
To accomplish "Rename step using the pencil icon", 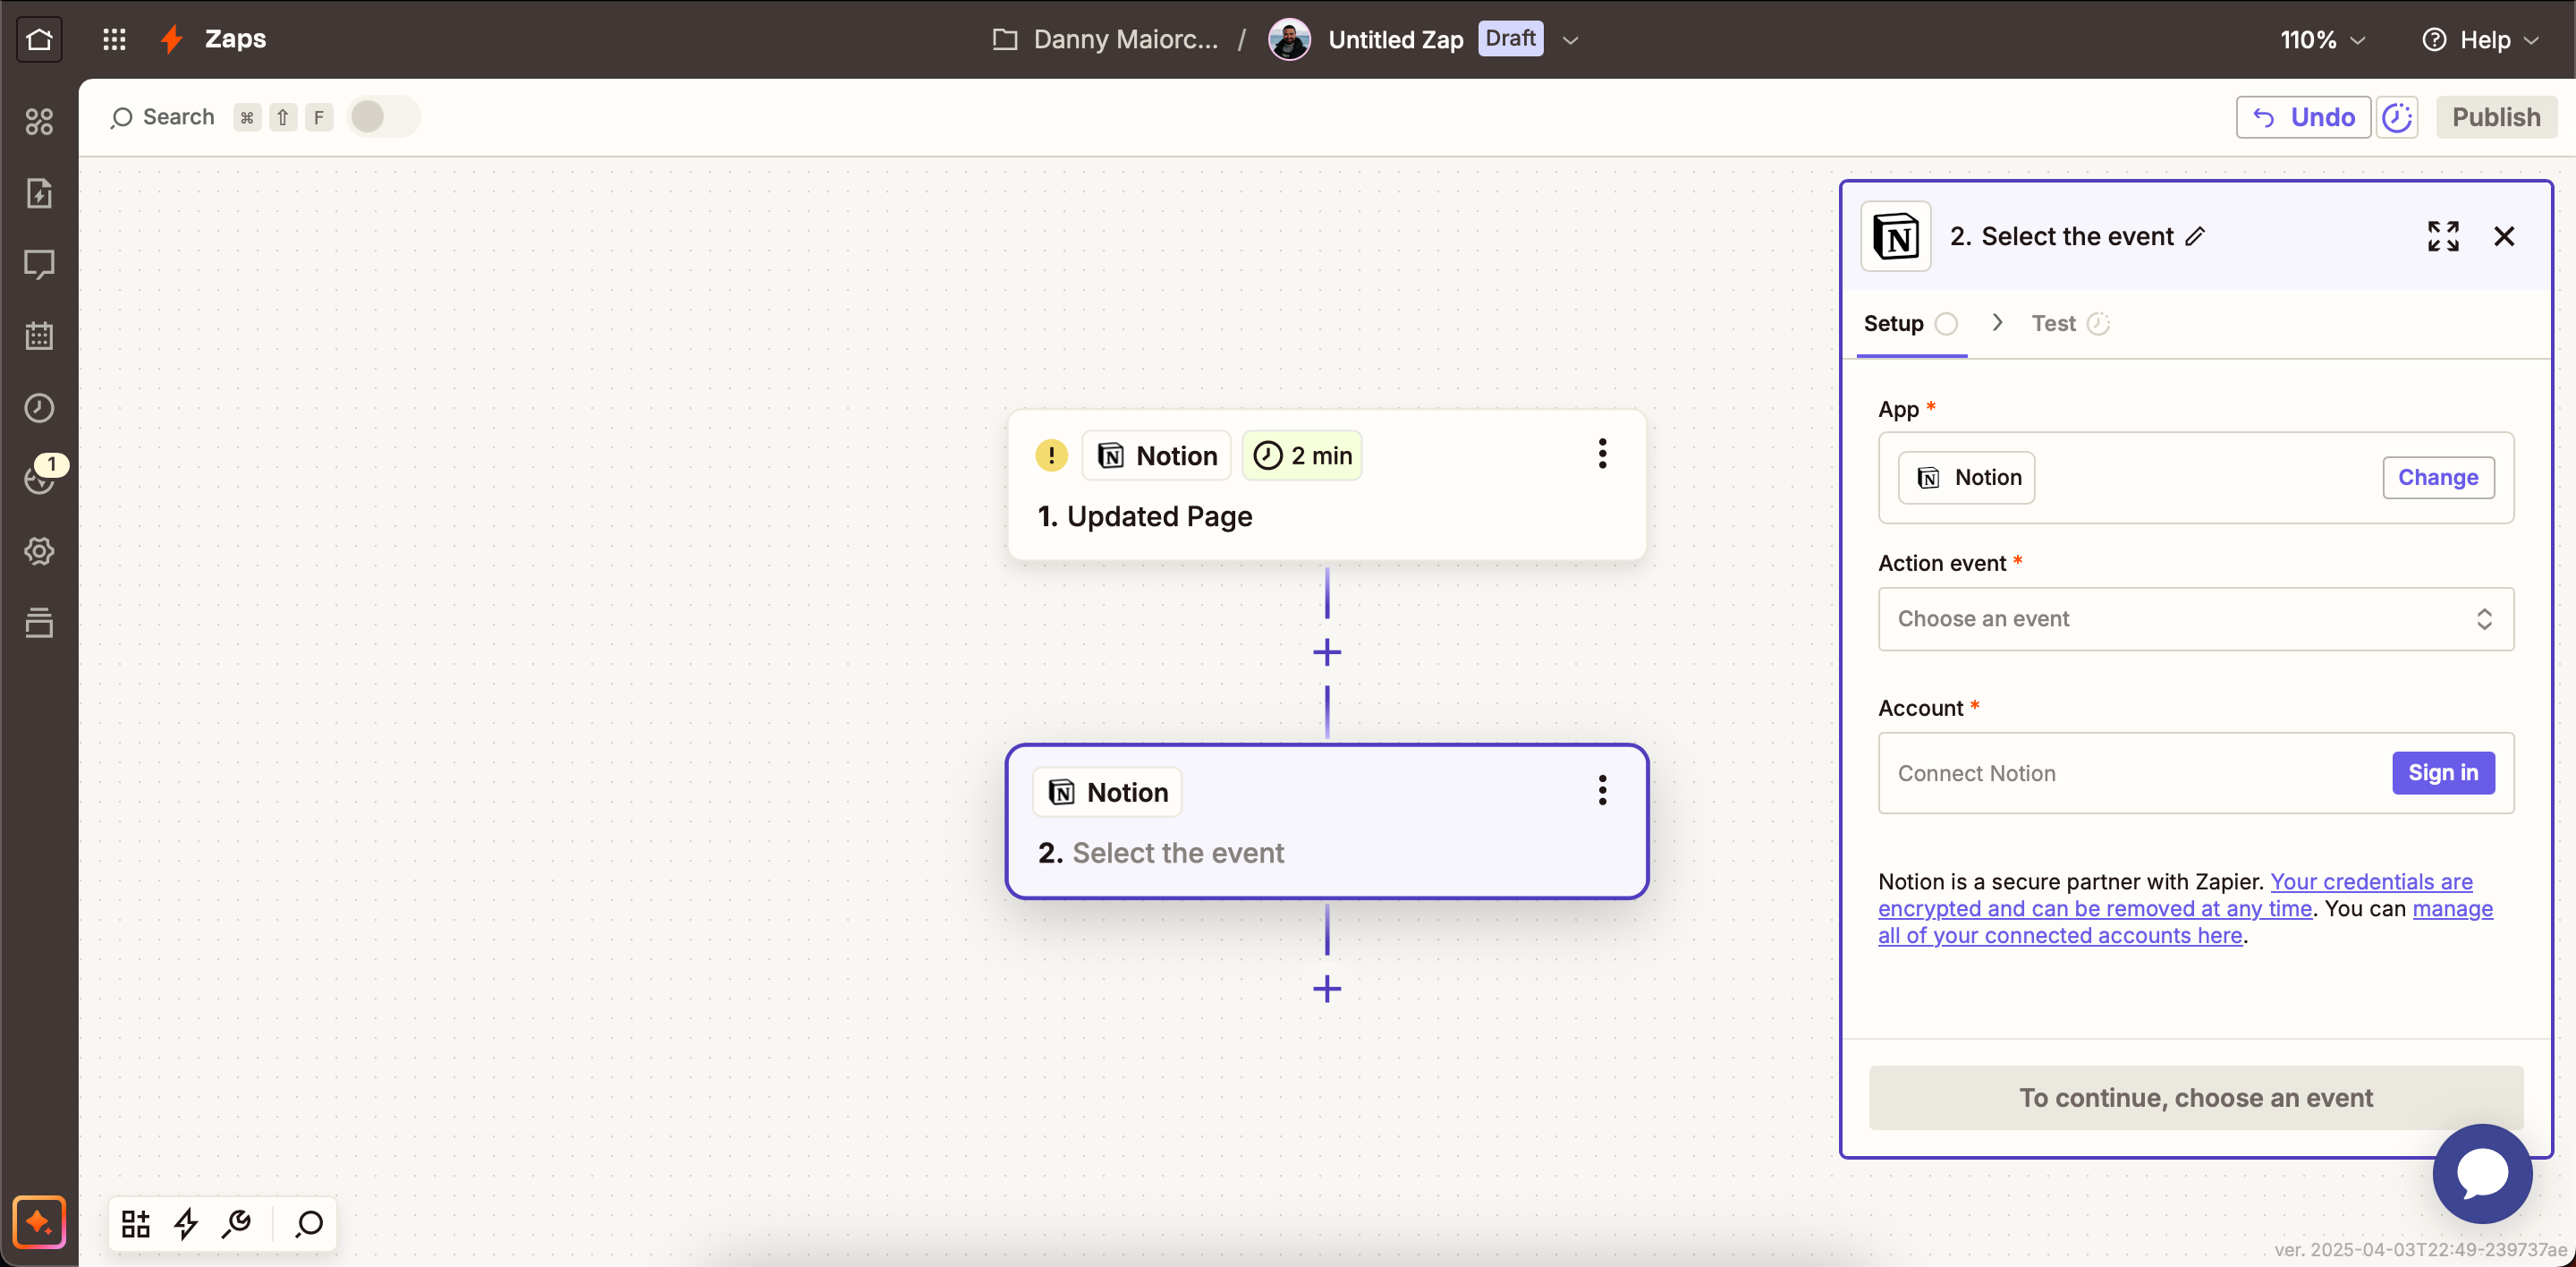I will click(2195, 236).
